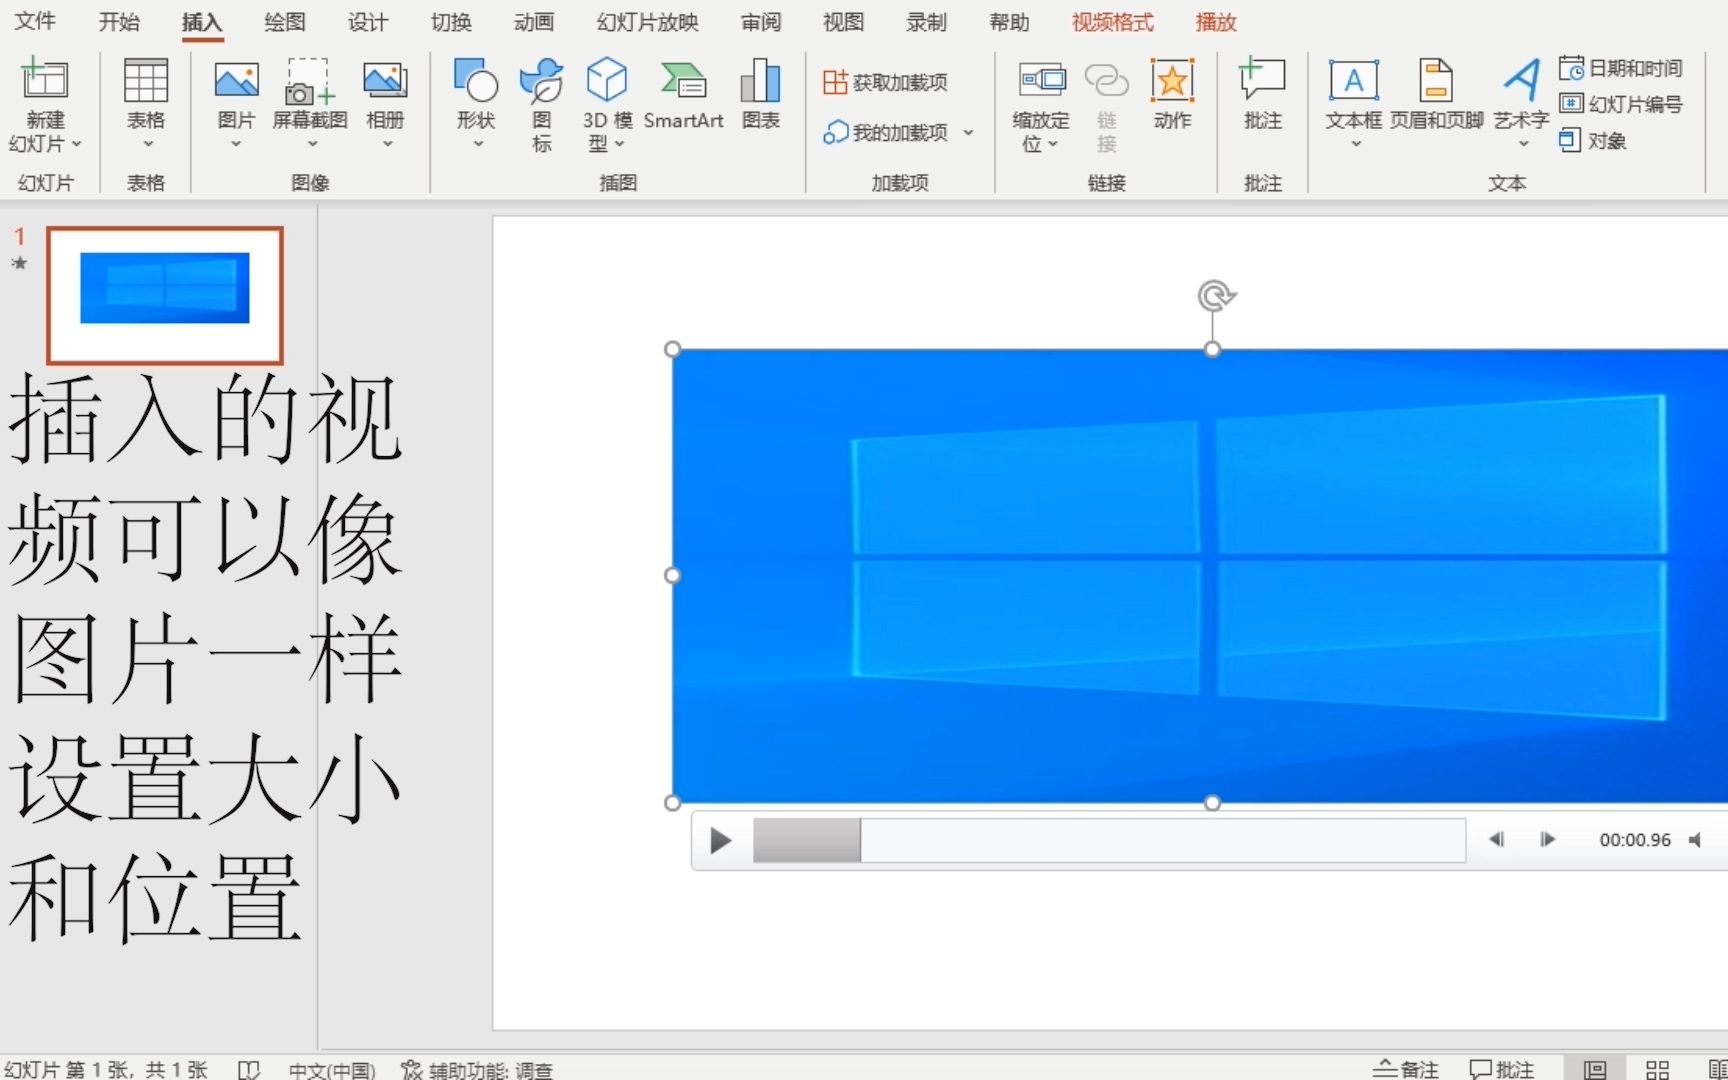This screenshot has height=1080, width=1728.
Task: Expand the New Slide dropdown arrow
Action: [76, 144]
